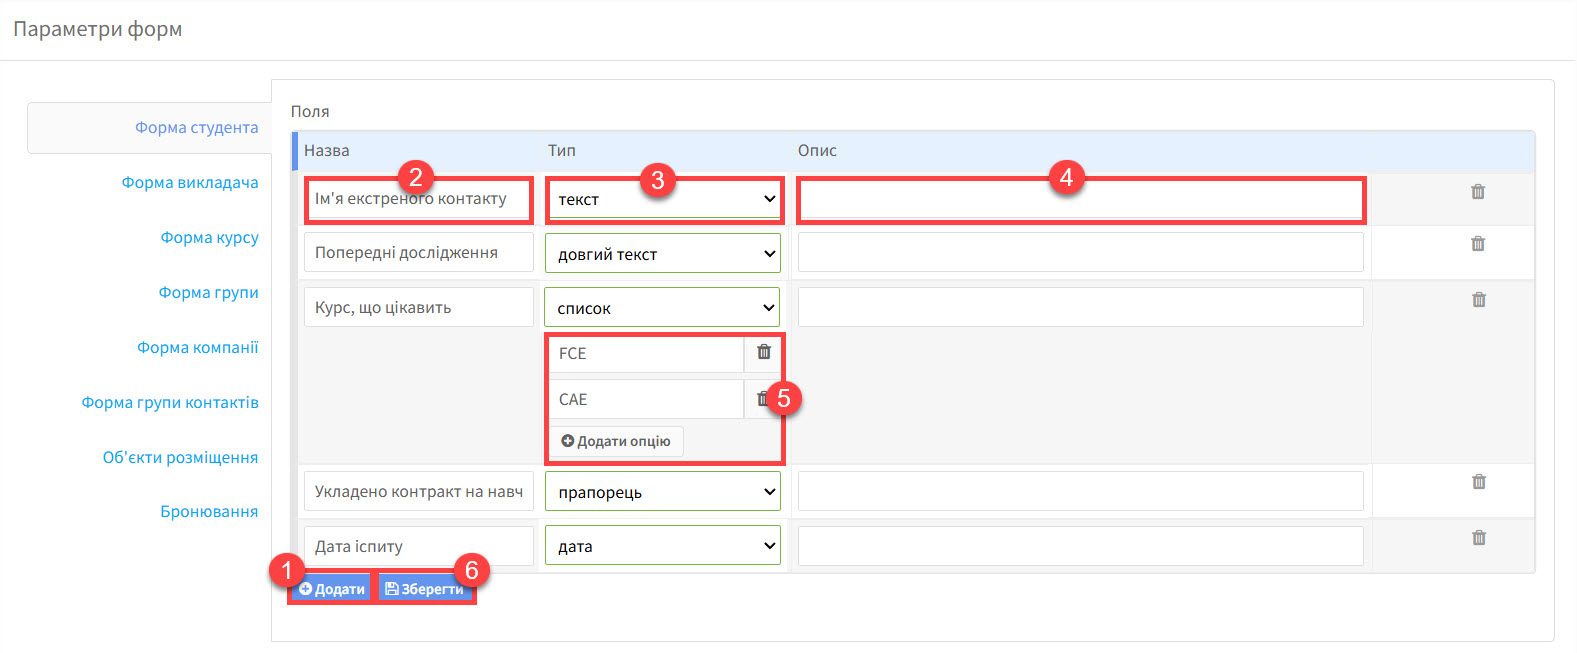This screenshot has width=1577, height=653.
Task: Click Додати опцію to add list option
Action: click(616, 441)
